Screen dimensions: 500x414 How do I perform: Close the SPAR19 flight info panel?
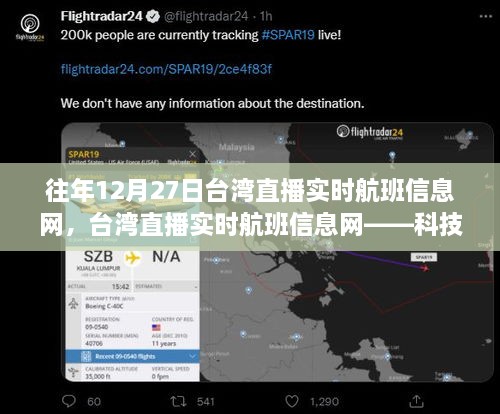click(x=193, y=154)
